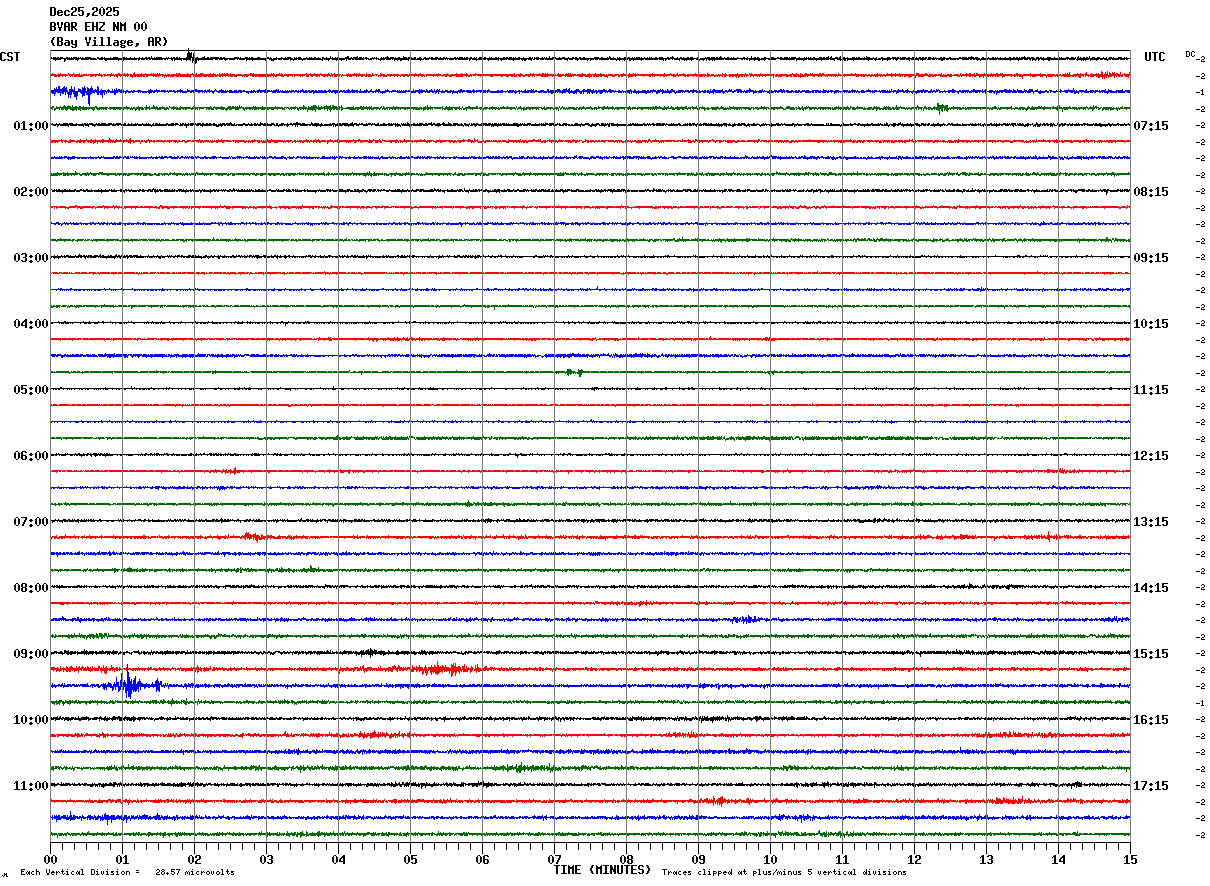Click the 09:00 CST hour label
The image size is (1210, 886).
(31, 654)
